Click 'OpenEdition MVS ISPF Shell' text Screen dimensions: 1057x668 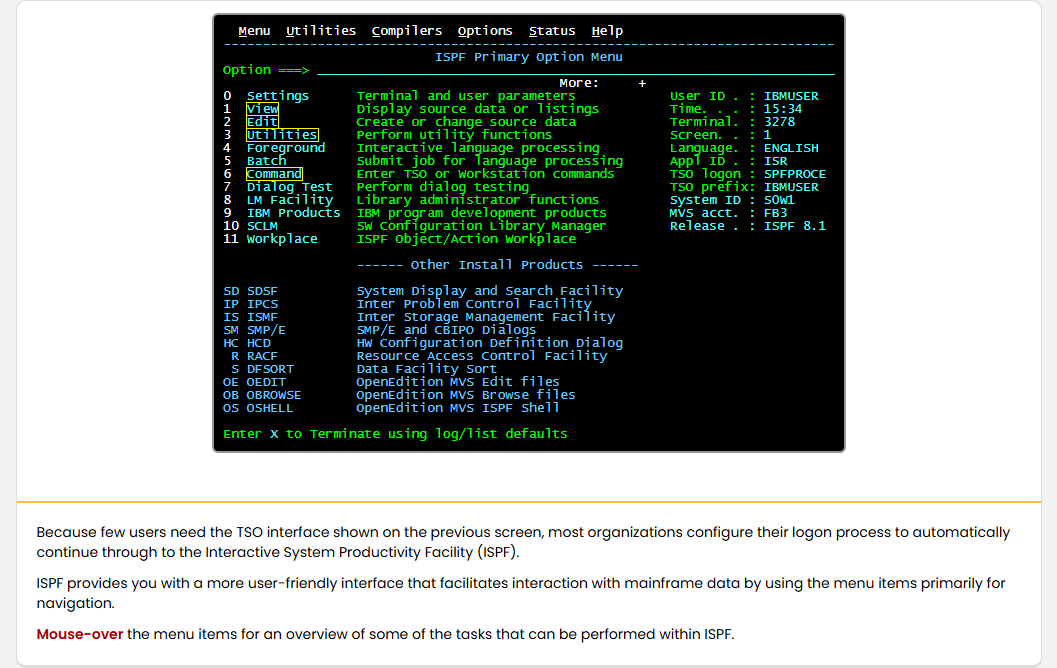tap(458, 408)
